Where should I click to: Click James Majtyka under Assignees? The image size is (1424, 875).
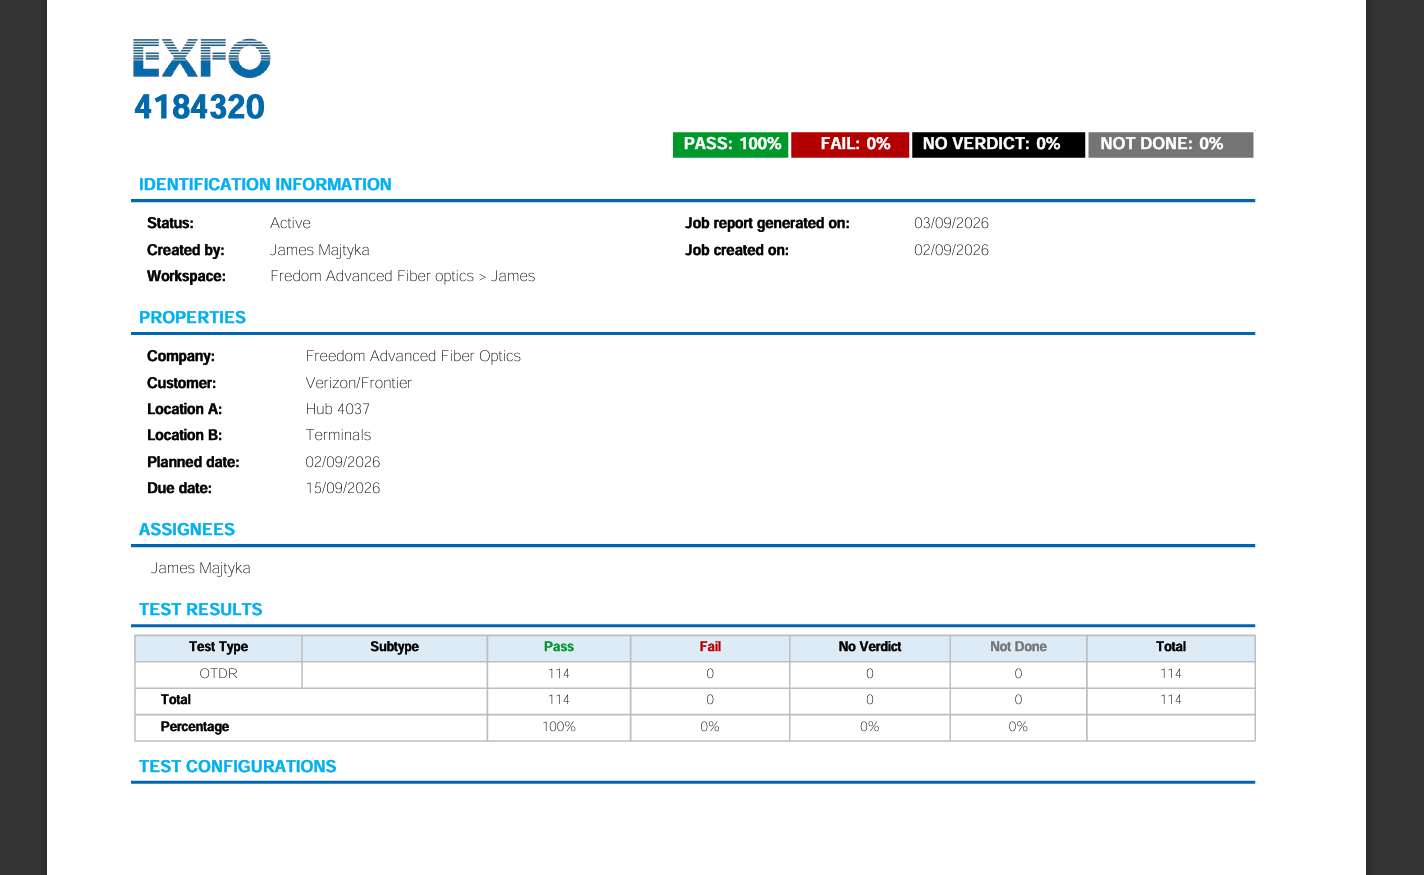pos(201,568)
